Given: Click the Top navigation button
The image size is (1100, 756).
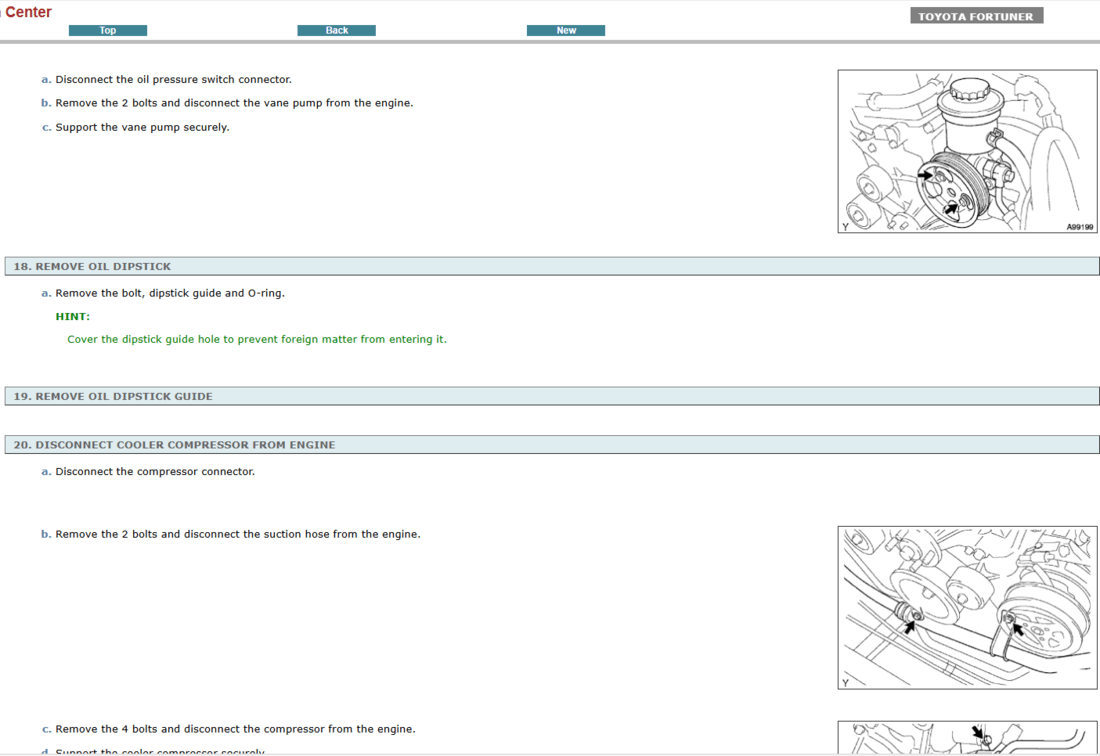Looking at the screenshot, I should (108, 30).
